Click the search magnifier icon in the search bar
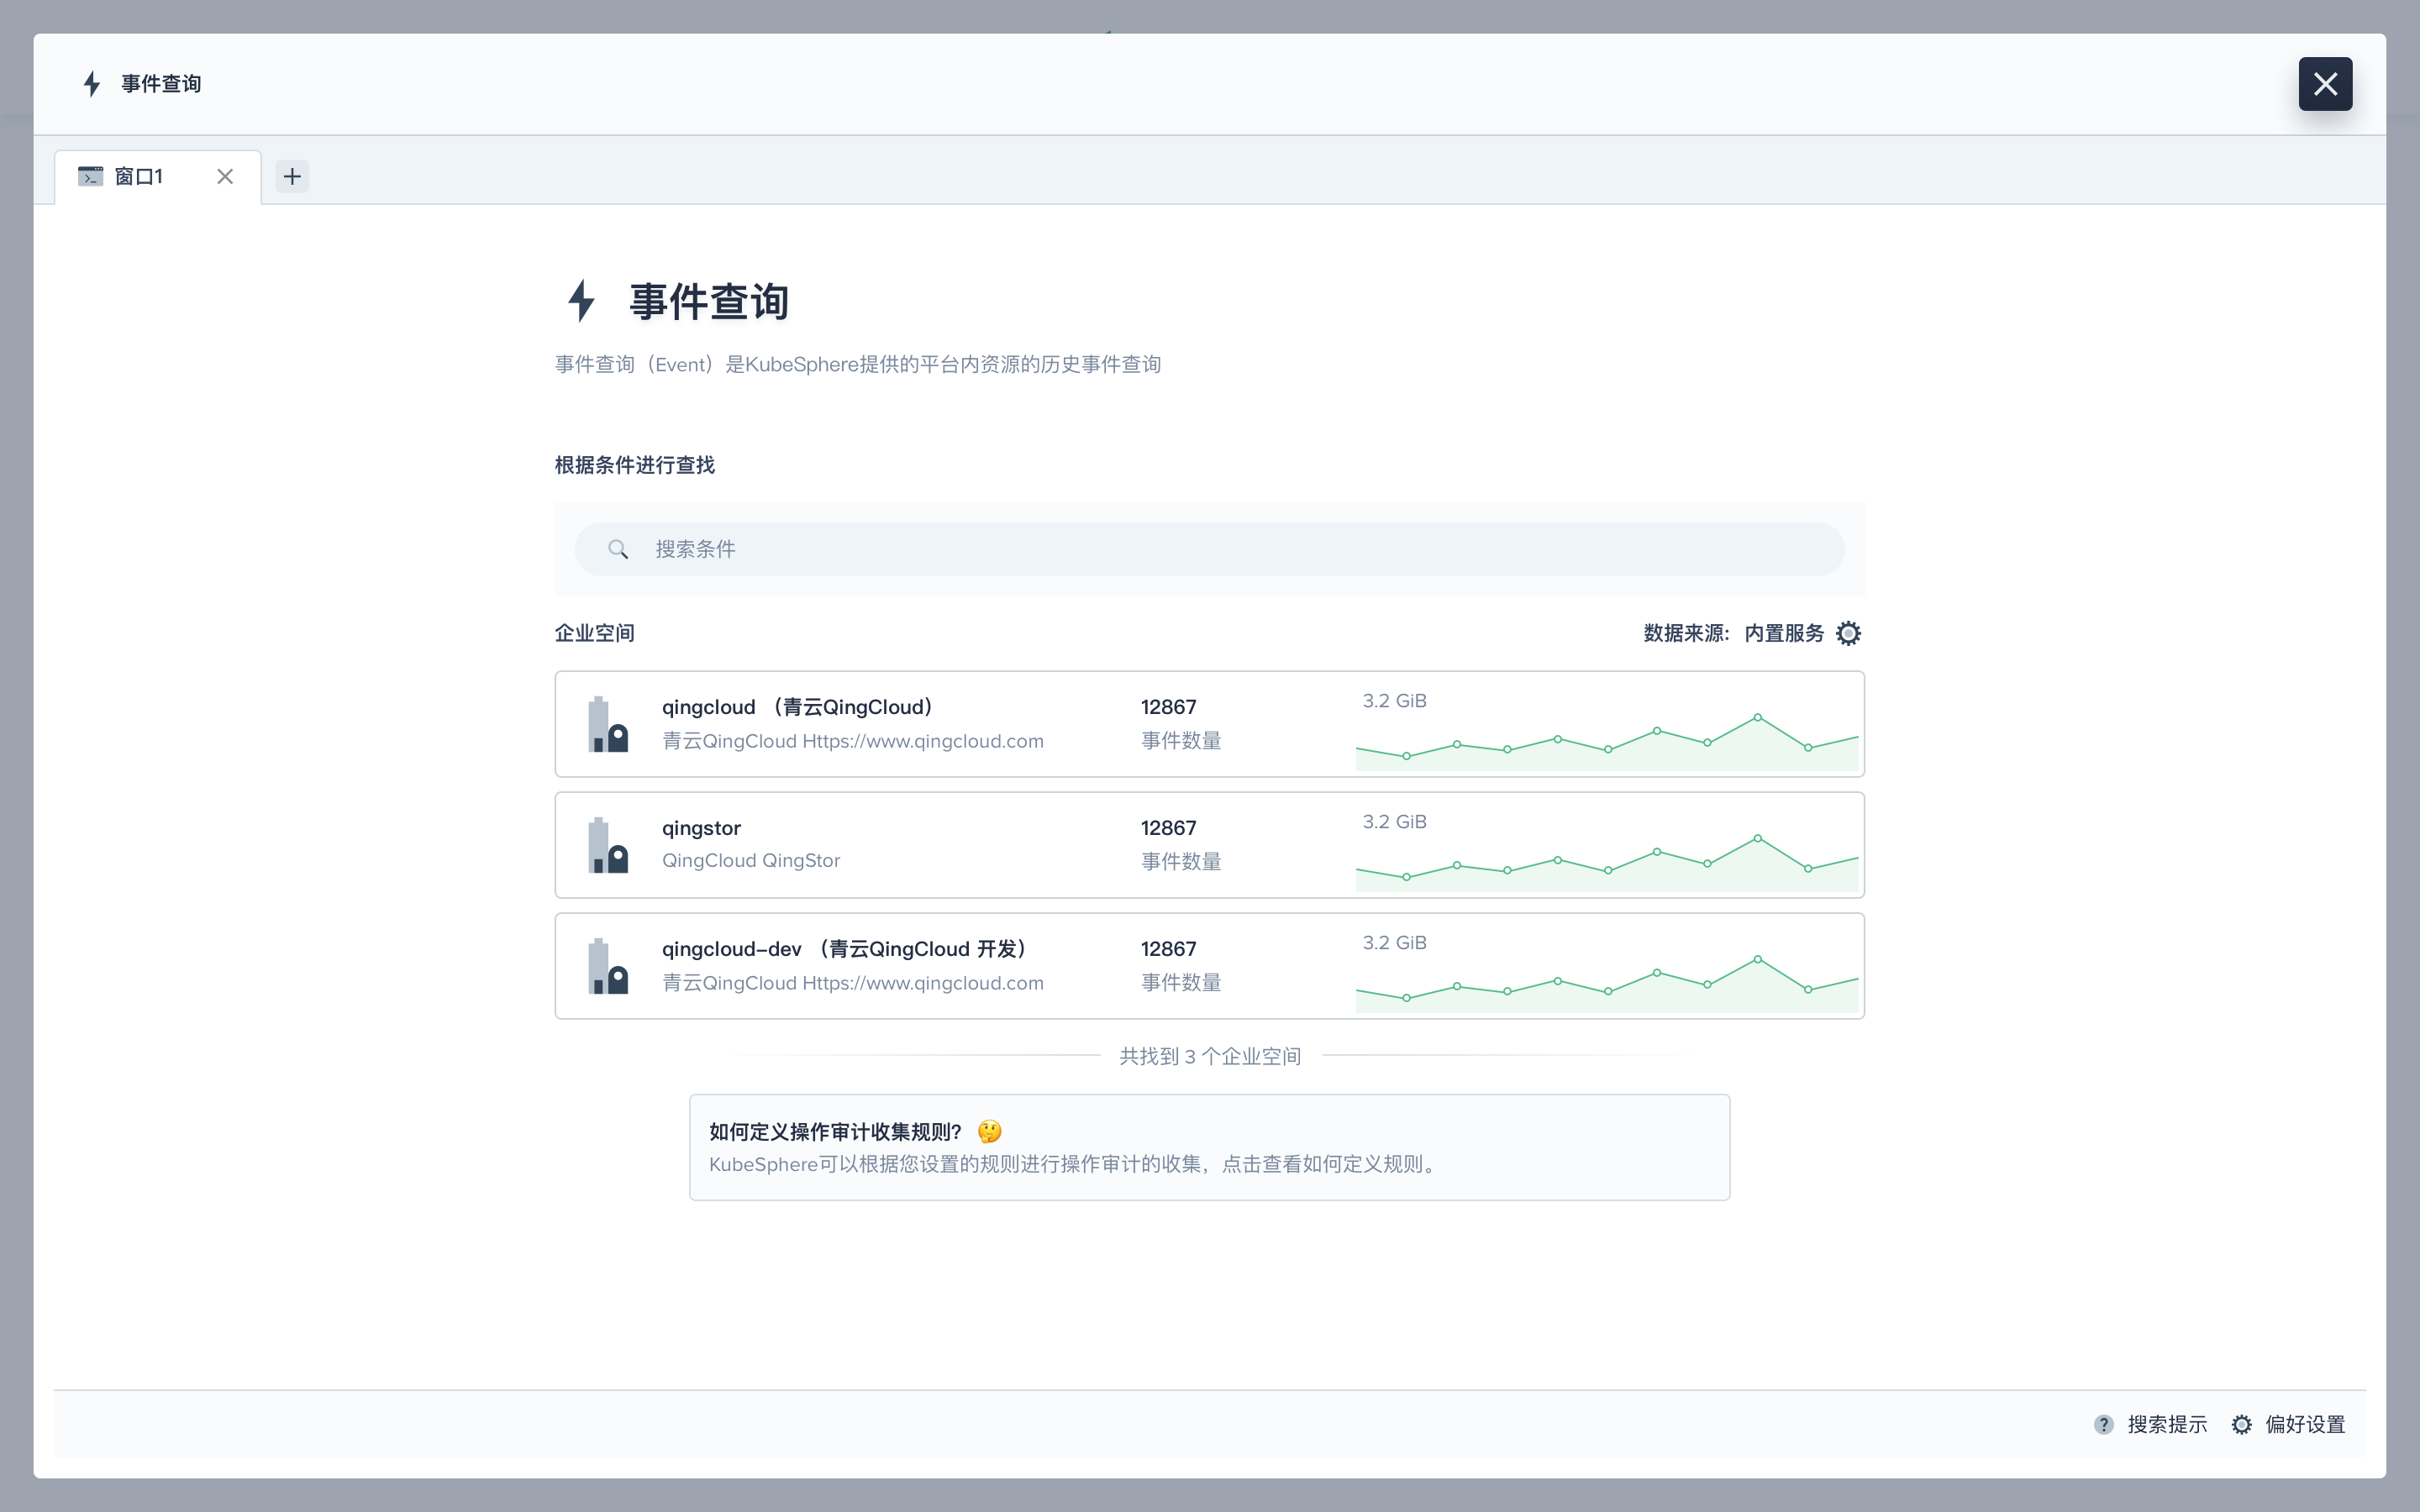This screenshot has height=1512, width=2420. [x=618, y=548]
